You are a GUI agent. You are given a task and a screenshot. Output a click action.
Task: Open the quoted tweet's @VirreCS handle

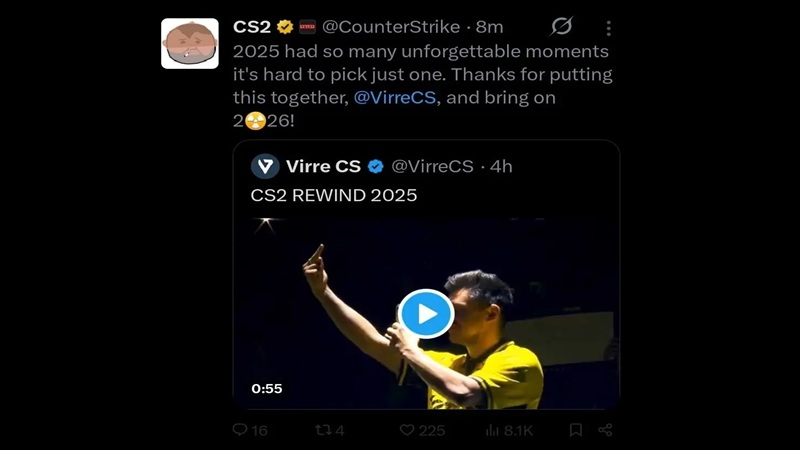(x=431, y=166)
